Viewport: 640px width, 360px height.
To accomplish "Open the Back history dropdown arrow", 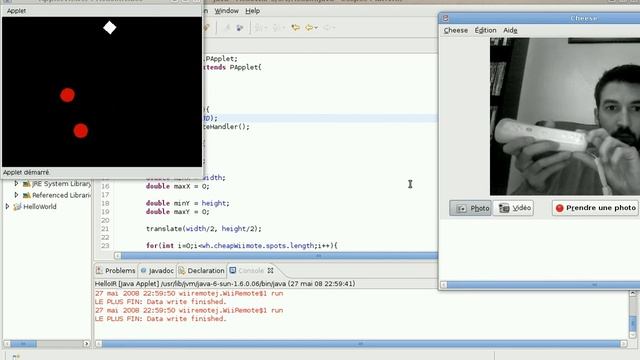I will (x=316, y=28).
